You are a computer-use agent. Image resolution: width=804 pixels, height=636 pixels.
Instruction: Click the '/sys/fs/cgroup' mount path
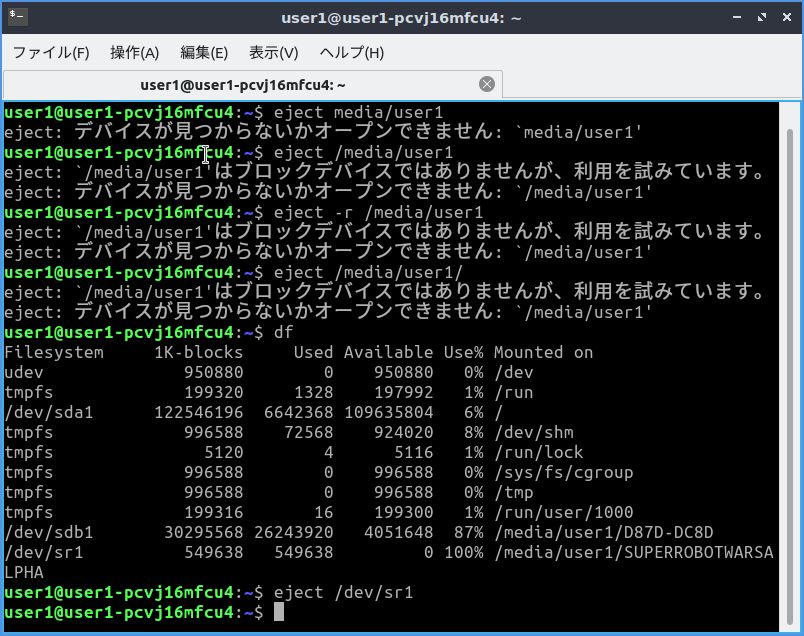tap(564, 472)
